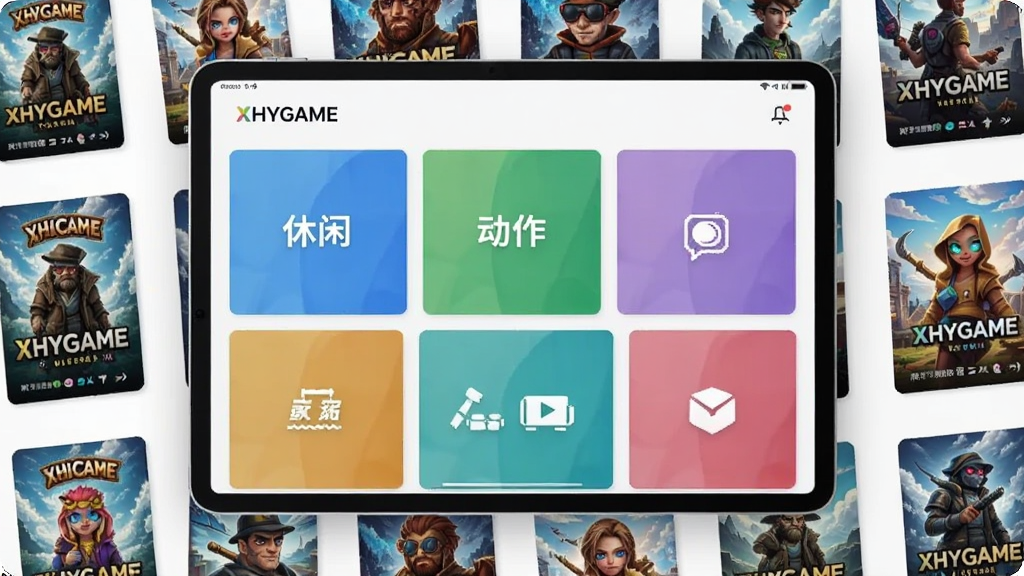Open the orange category tile
Viewport: 1024px width, 576px height.
click(316, 409)
